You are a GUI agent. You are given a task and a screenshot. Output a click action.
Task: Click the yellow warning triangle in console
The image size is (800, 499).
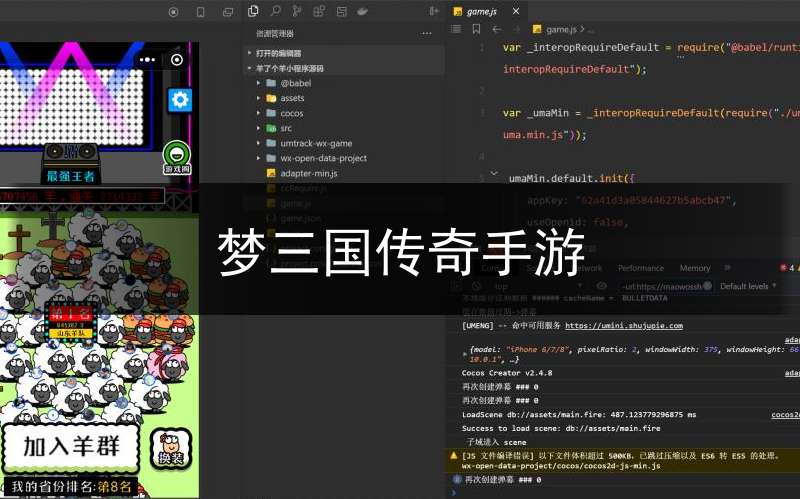[453, 456]
